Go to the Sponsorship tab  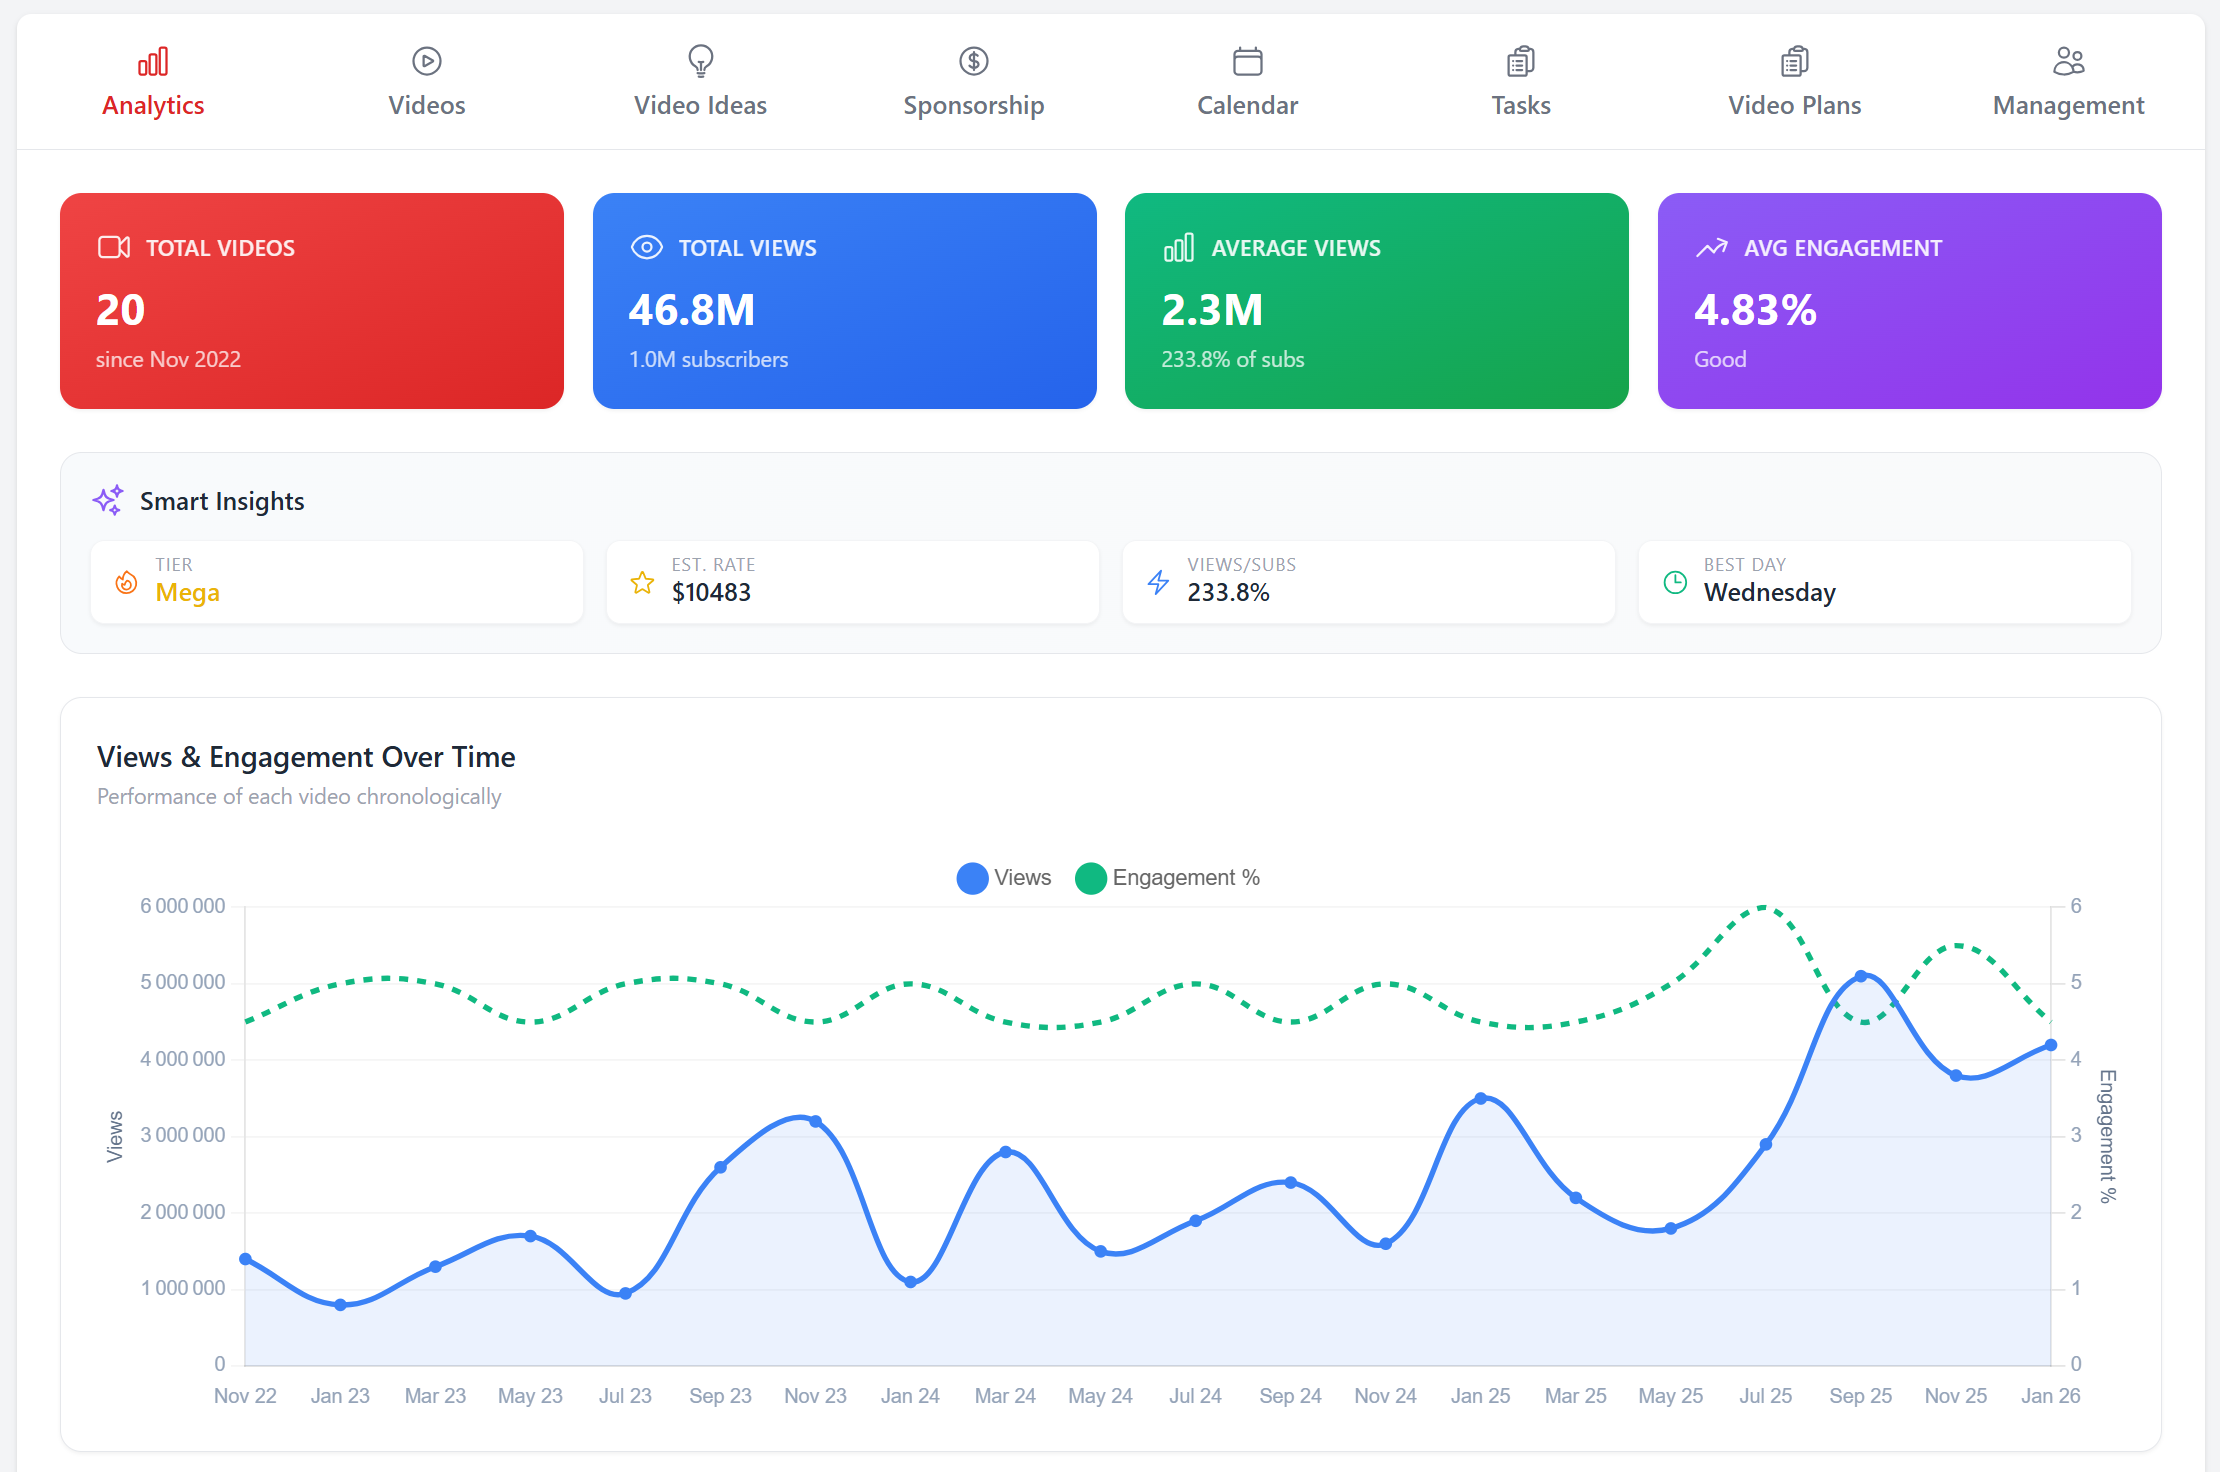coord(974,82)
